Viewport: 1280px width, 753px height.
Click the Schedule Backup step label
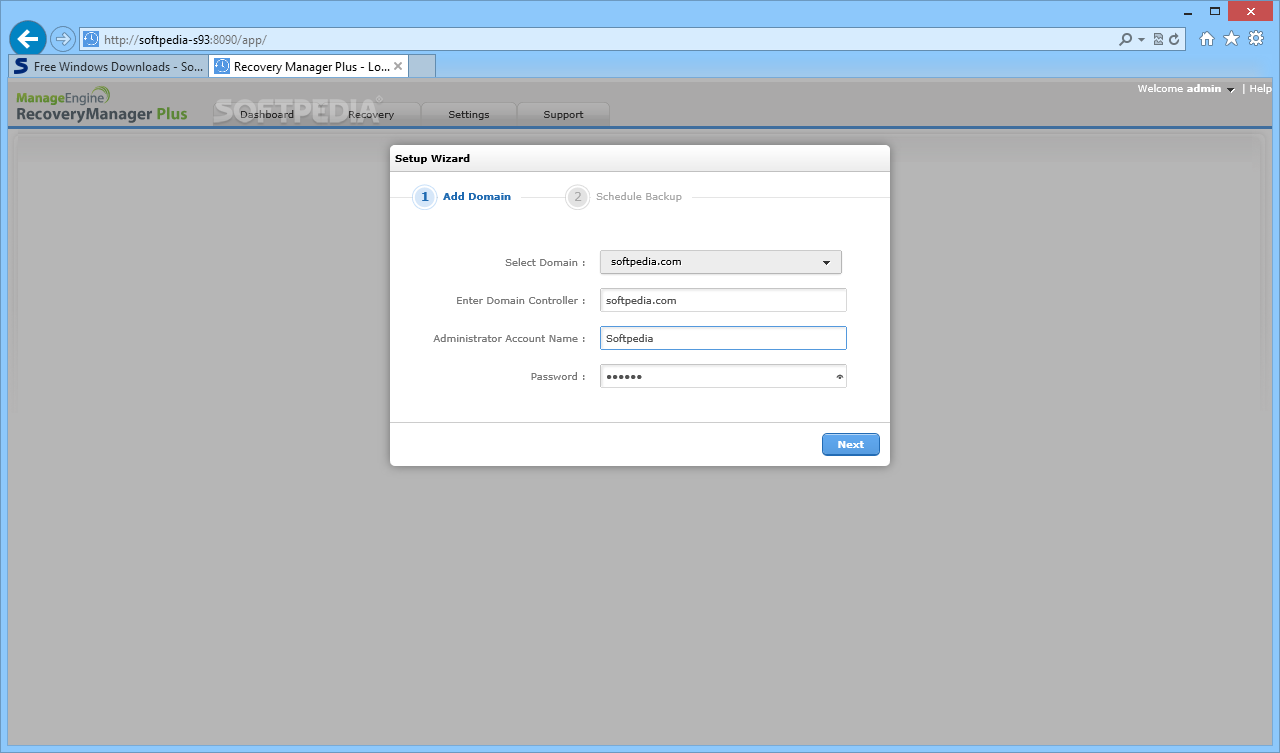point(639,197)
